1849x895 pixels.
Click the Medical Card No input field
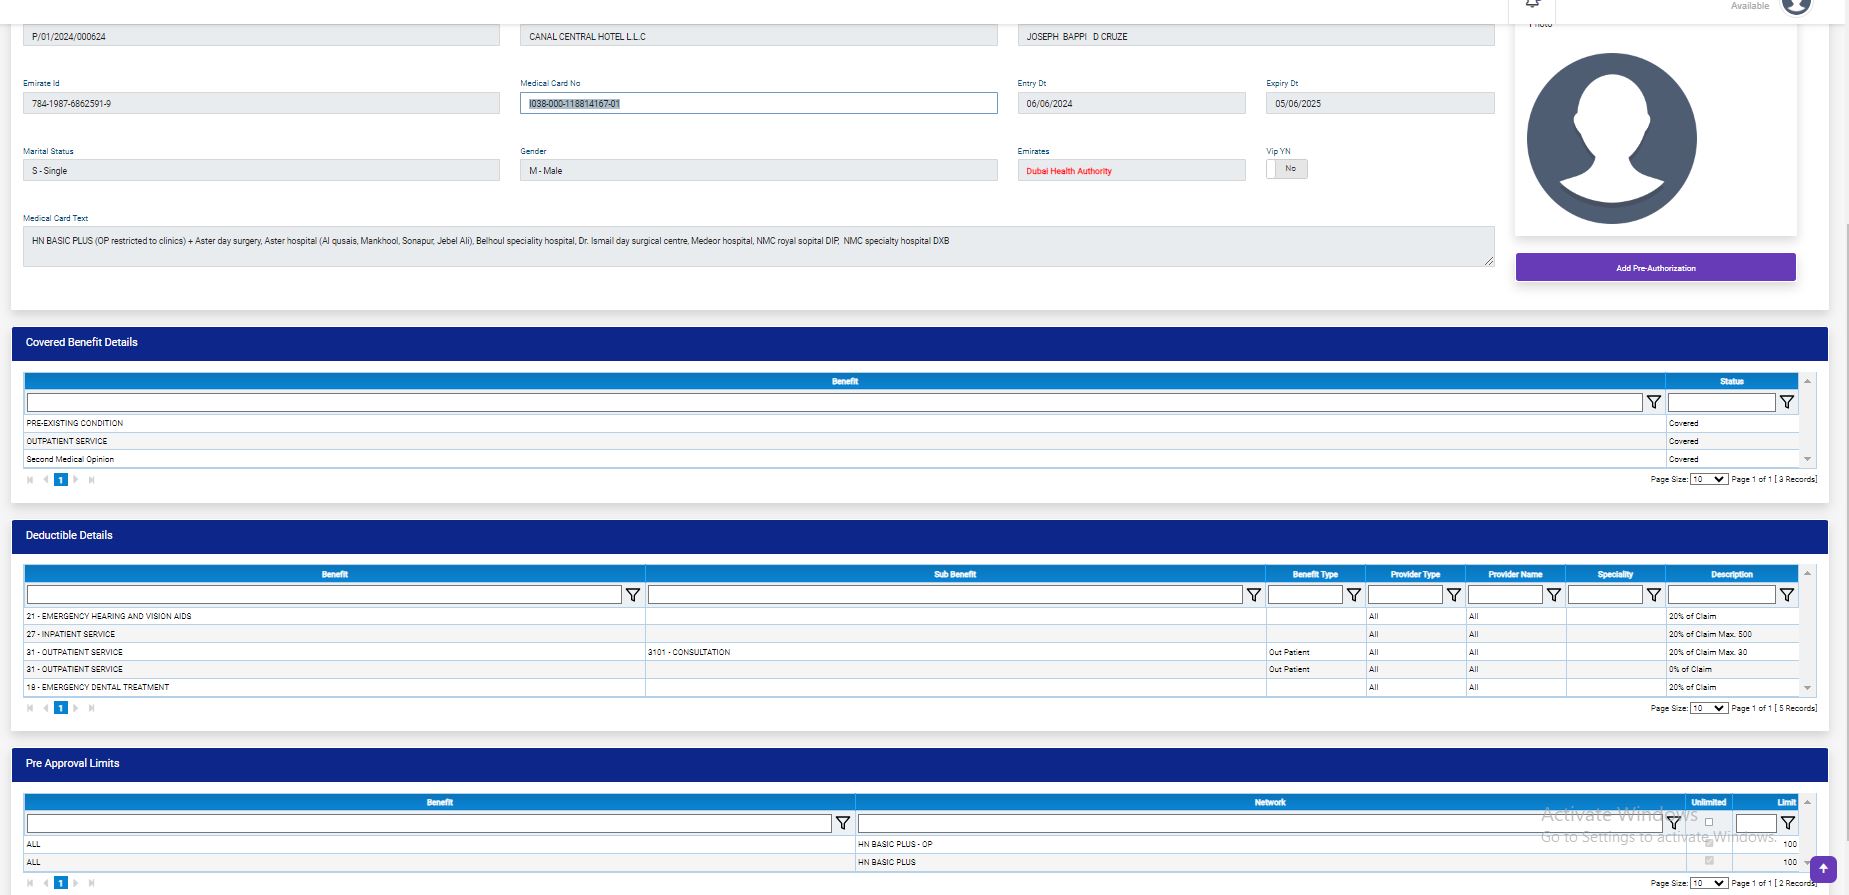click(758, 103)
